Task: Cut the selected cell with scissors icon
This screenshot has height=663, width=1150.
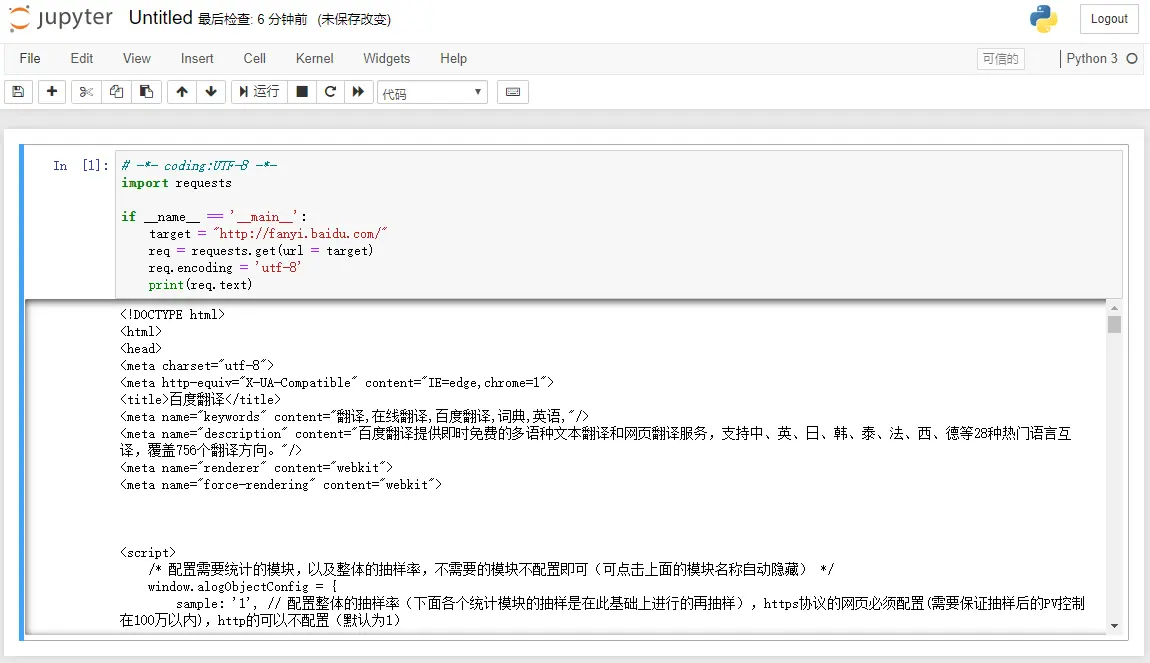Action: pos(85,91)
